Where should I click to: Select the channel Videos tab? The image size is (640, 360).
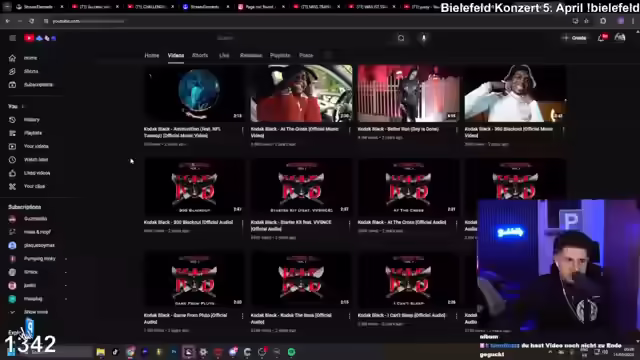point(176,56)
